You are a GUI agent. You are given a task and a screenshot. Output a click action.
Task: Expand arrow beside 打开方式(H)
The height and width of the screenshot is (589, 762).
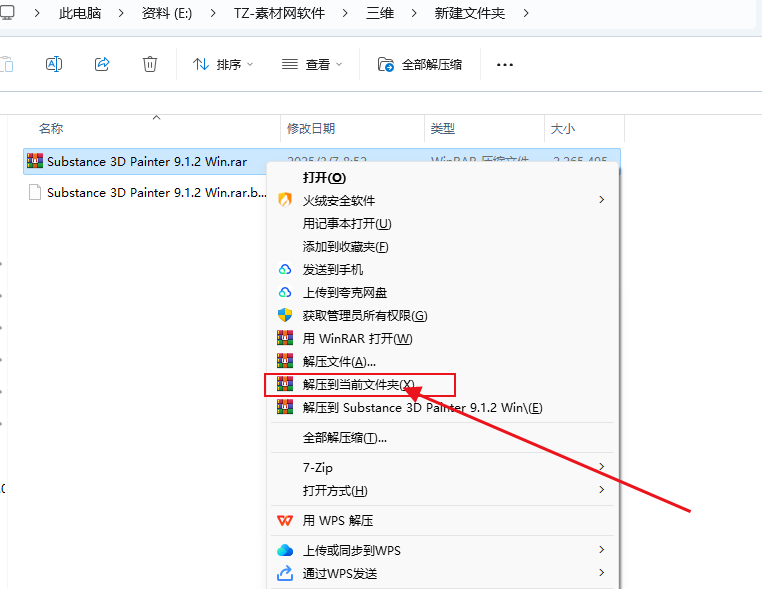pos(602,489)
